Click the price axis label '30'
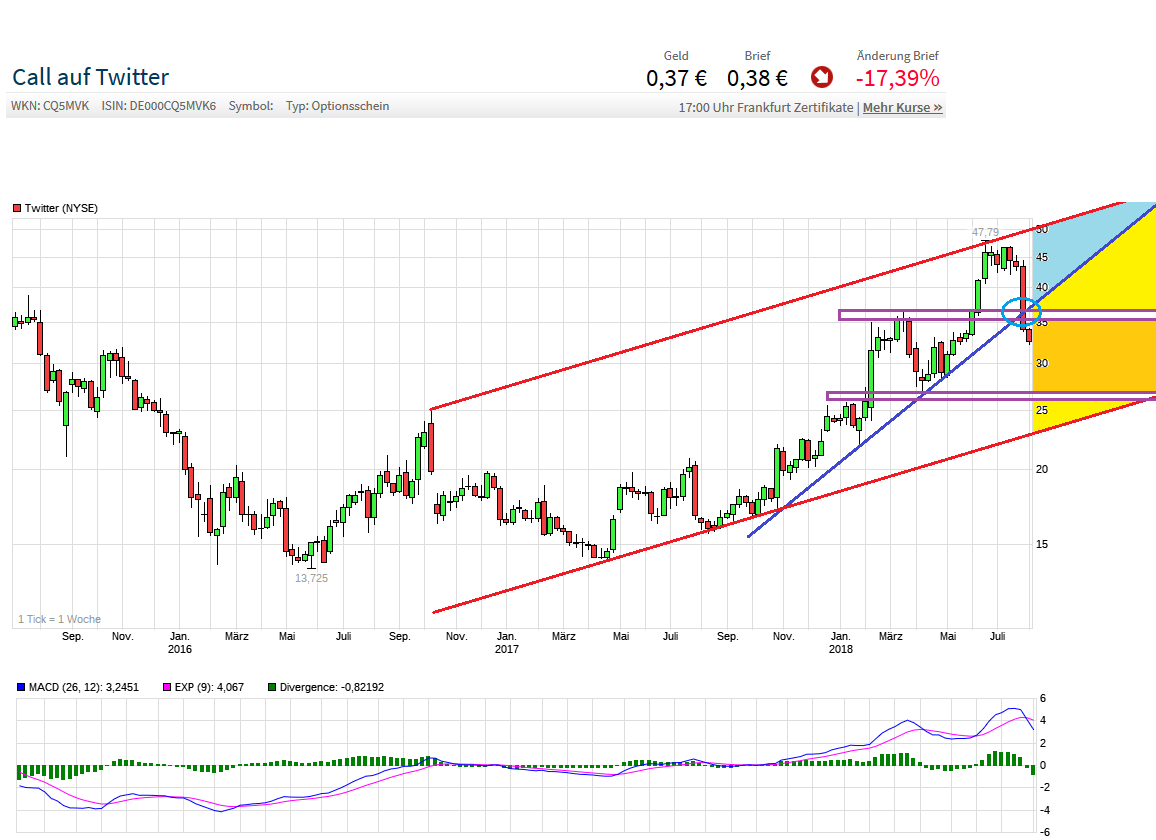The width and height of the screenshot is (1156, 840). (x=1042, y=363)
